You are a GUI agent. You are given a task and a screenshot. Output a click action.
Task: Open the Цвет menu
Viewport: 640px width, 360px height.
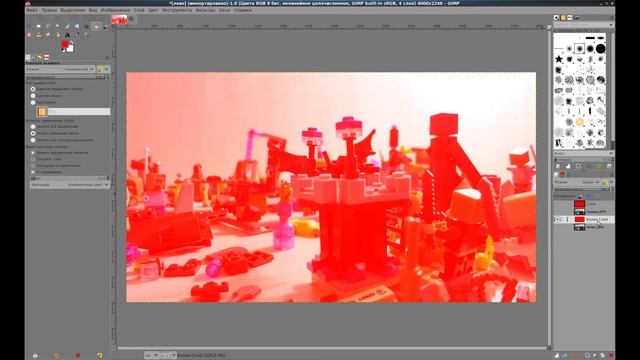tap(153, 10)
